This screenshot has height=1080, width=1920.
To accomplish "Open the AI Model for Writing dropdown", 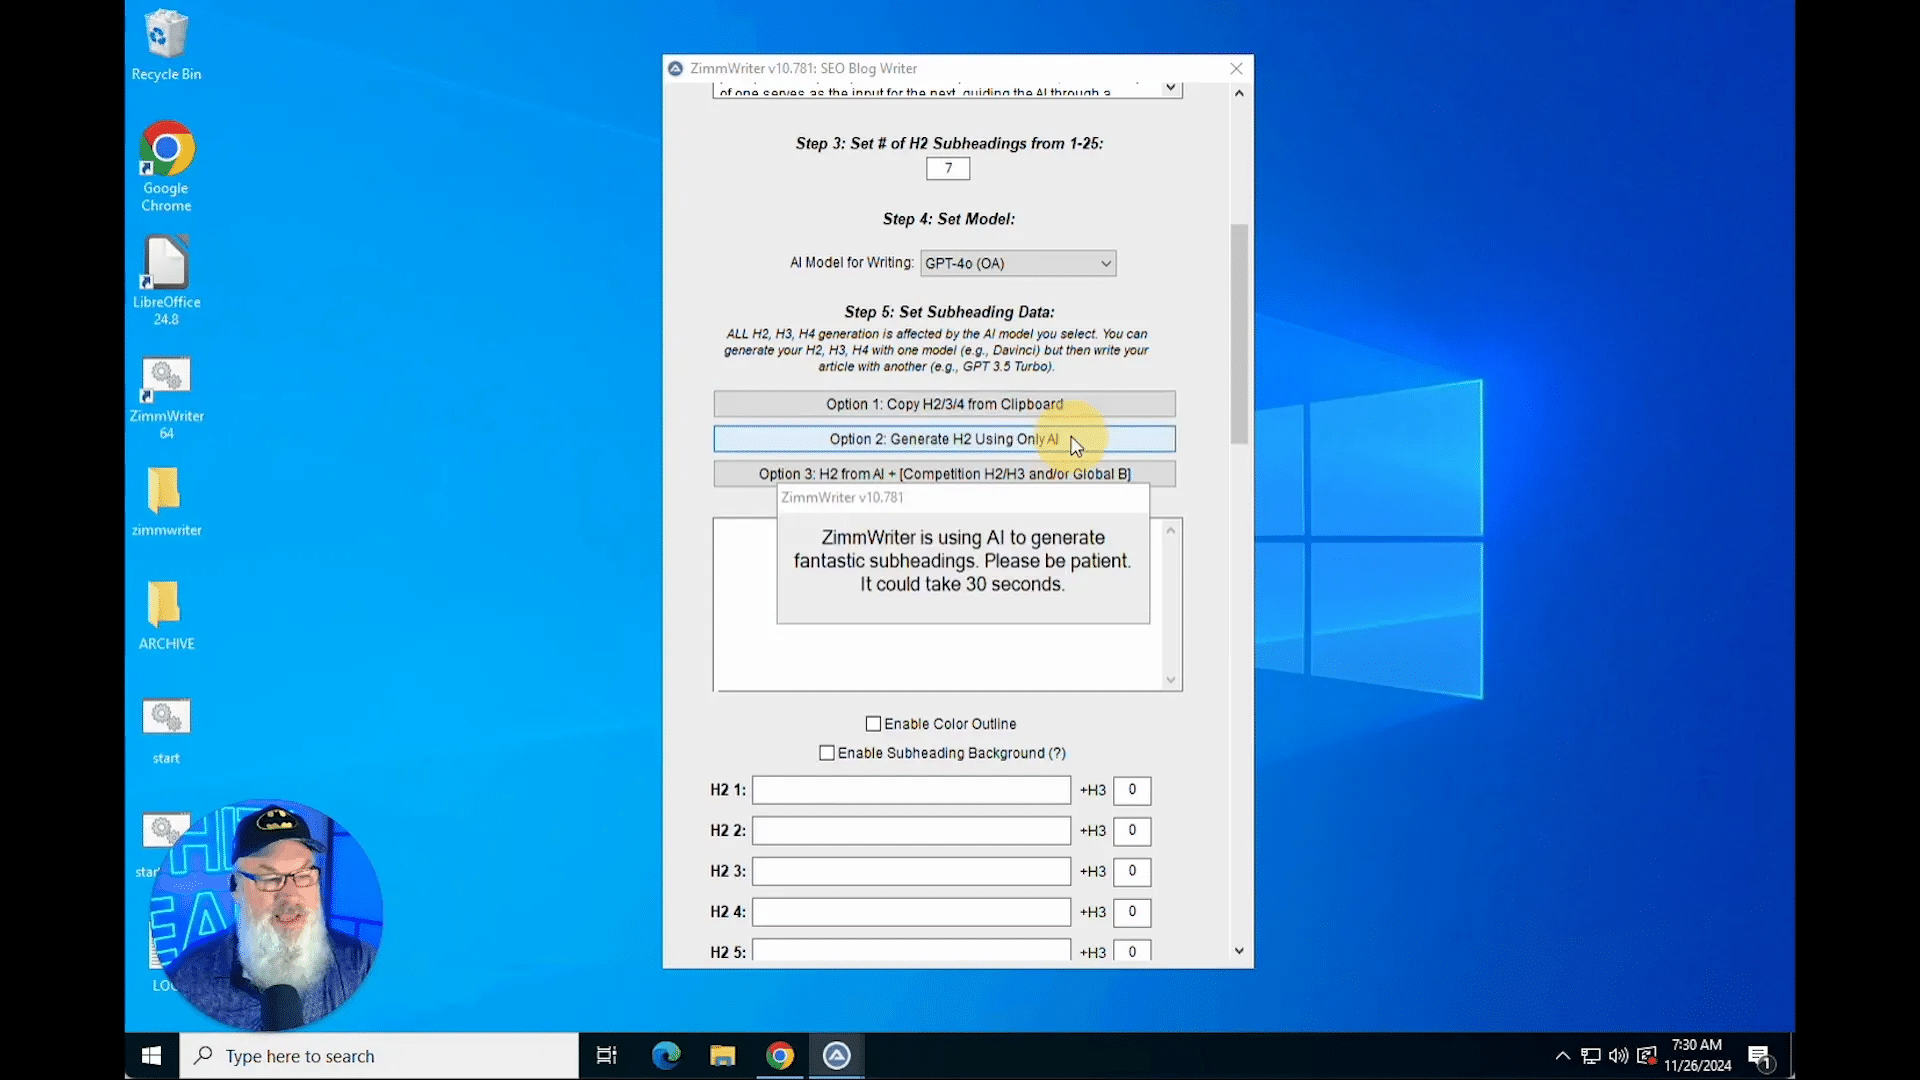I will point(1018,263).
